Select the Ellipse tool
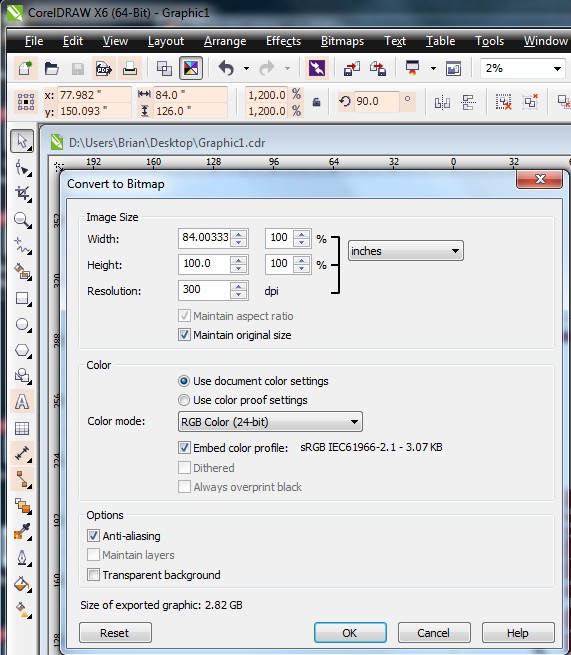 click(22, 325)
